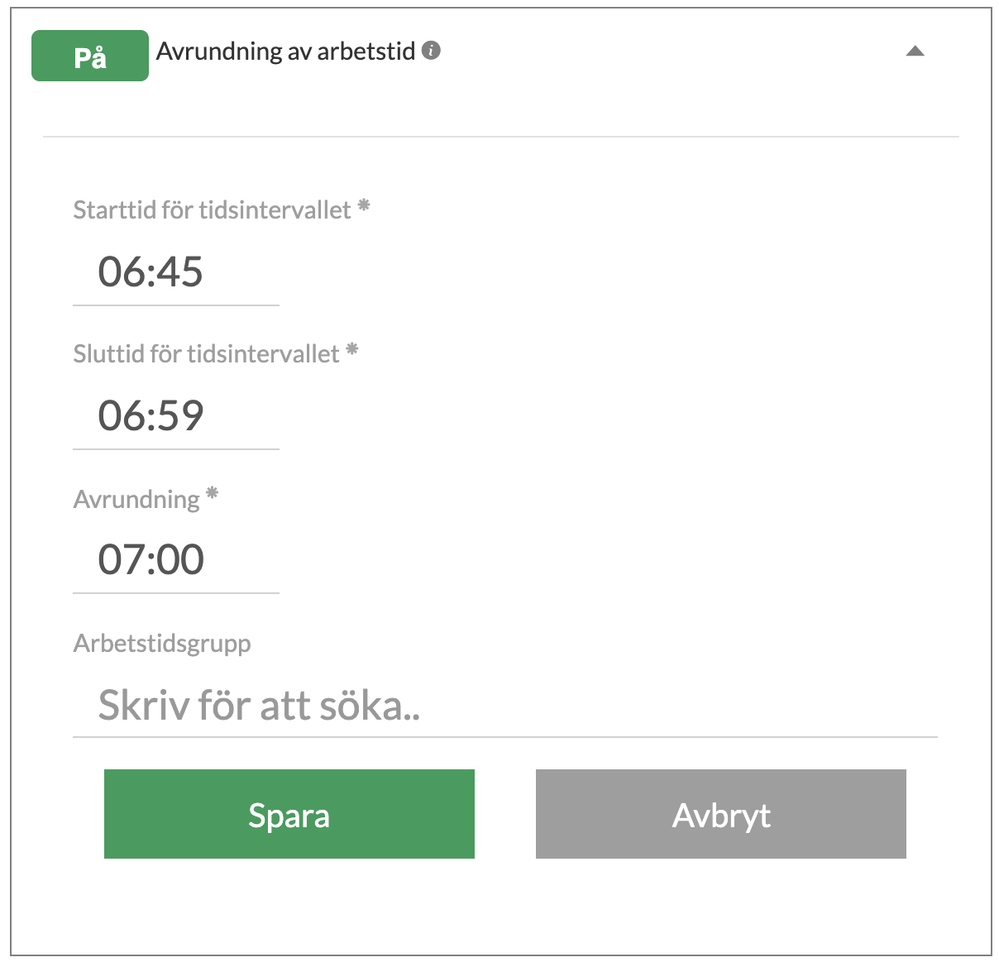This screenshot has width=999, height=973.
Task: Click the Sluttid för tidsintervallet label
Action: pos(206,354)
